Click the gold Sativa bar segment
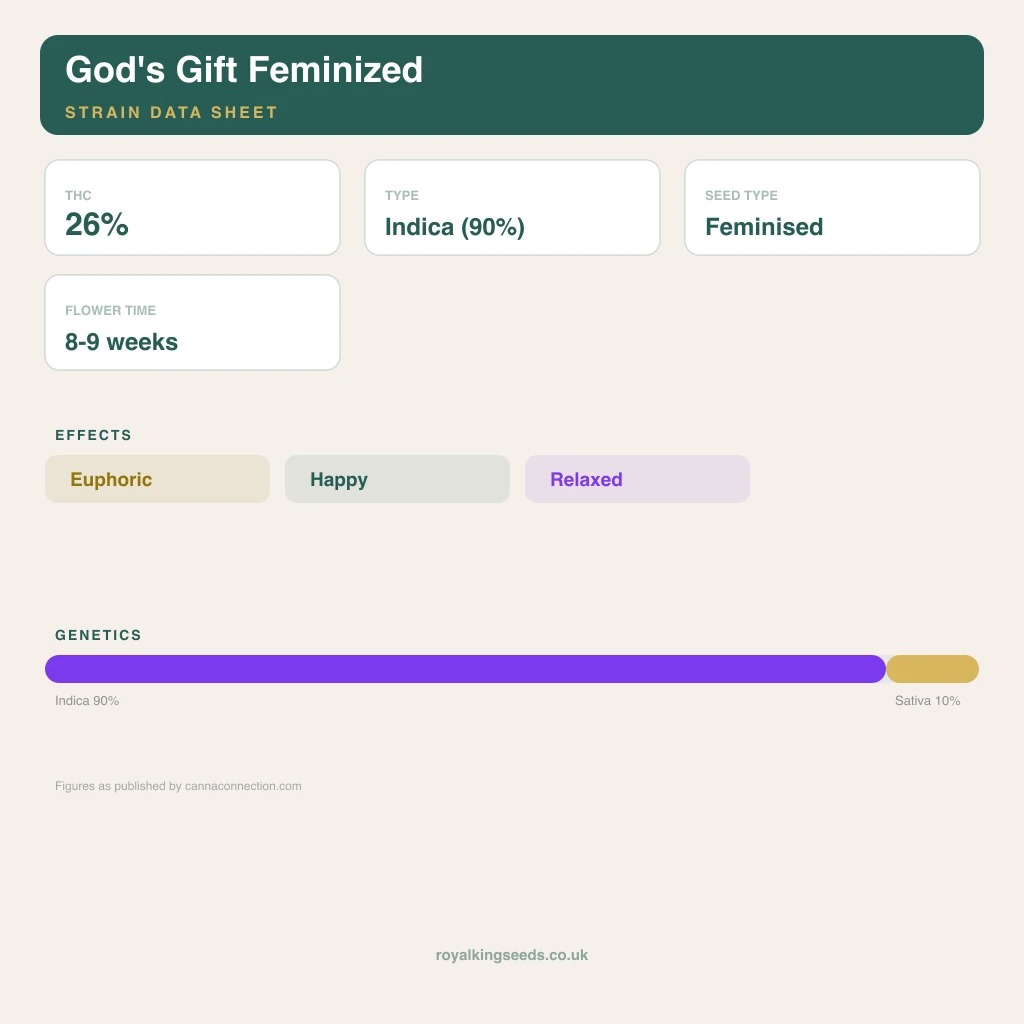1024x1024 pixels. [933, 669]
